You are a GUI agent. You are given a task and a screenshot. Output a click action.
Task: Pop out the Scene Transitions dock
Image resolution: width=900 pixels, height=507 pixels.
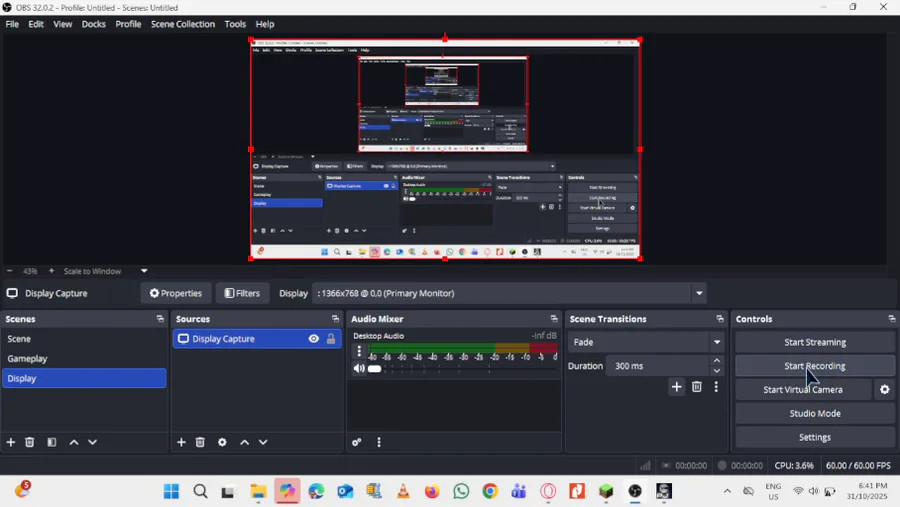click(x=720, y=319)
